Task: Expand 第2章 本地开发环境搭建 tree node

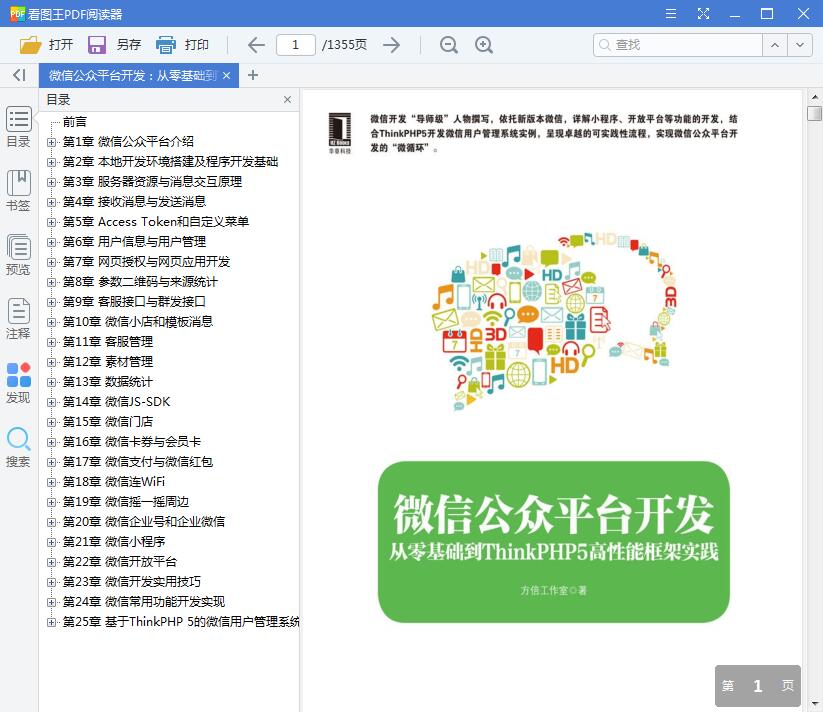Action: (51, 162)
